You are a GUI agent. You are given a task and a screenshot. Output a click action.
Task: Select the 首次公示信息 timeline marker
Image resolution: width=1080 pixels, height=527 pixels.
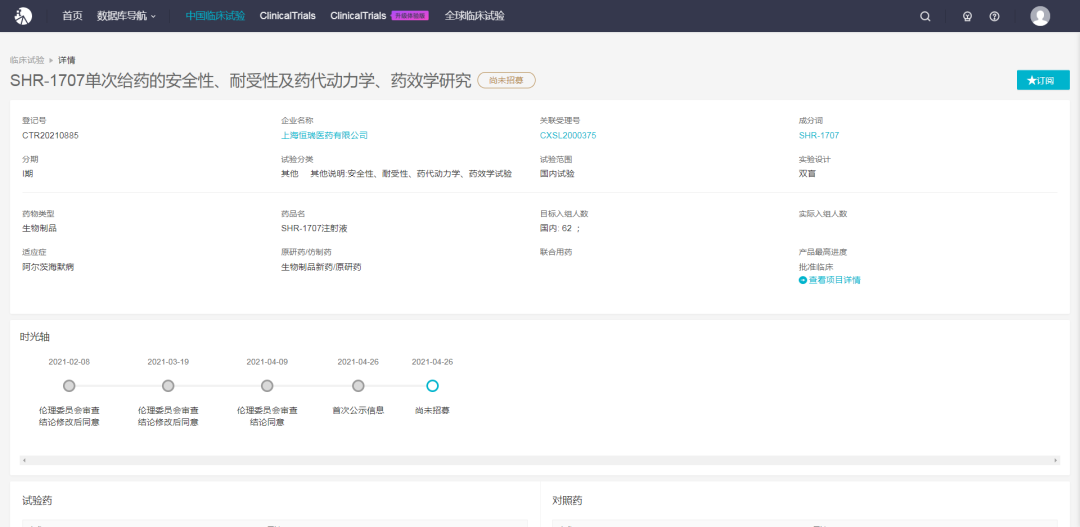coord(358,386)
